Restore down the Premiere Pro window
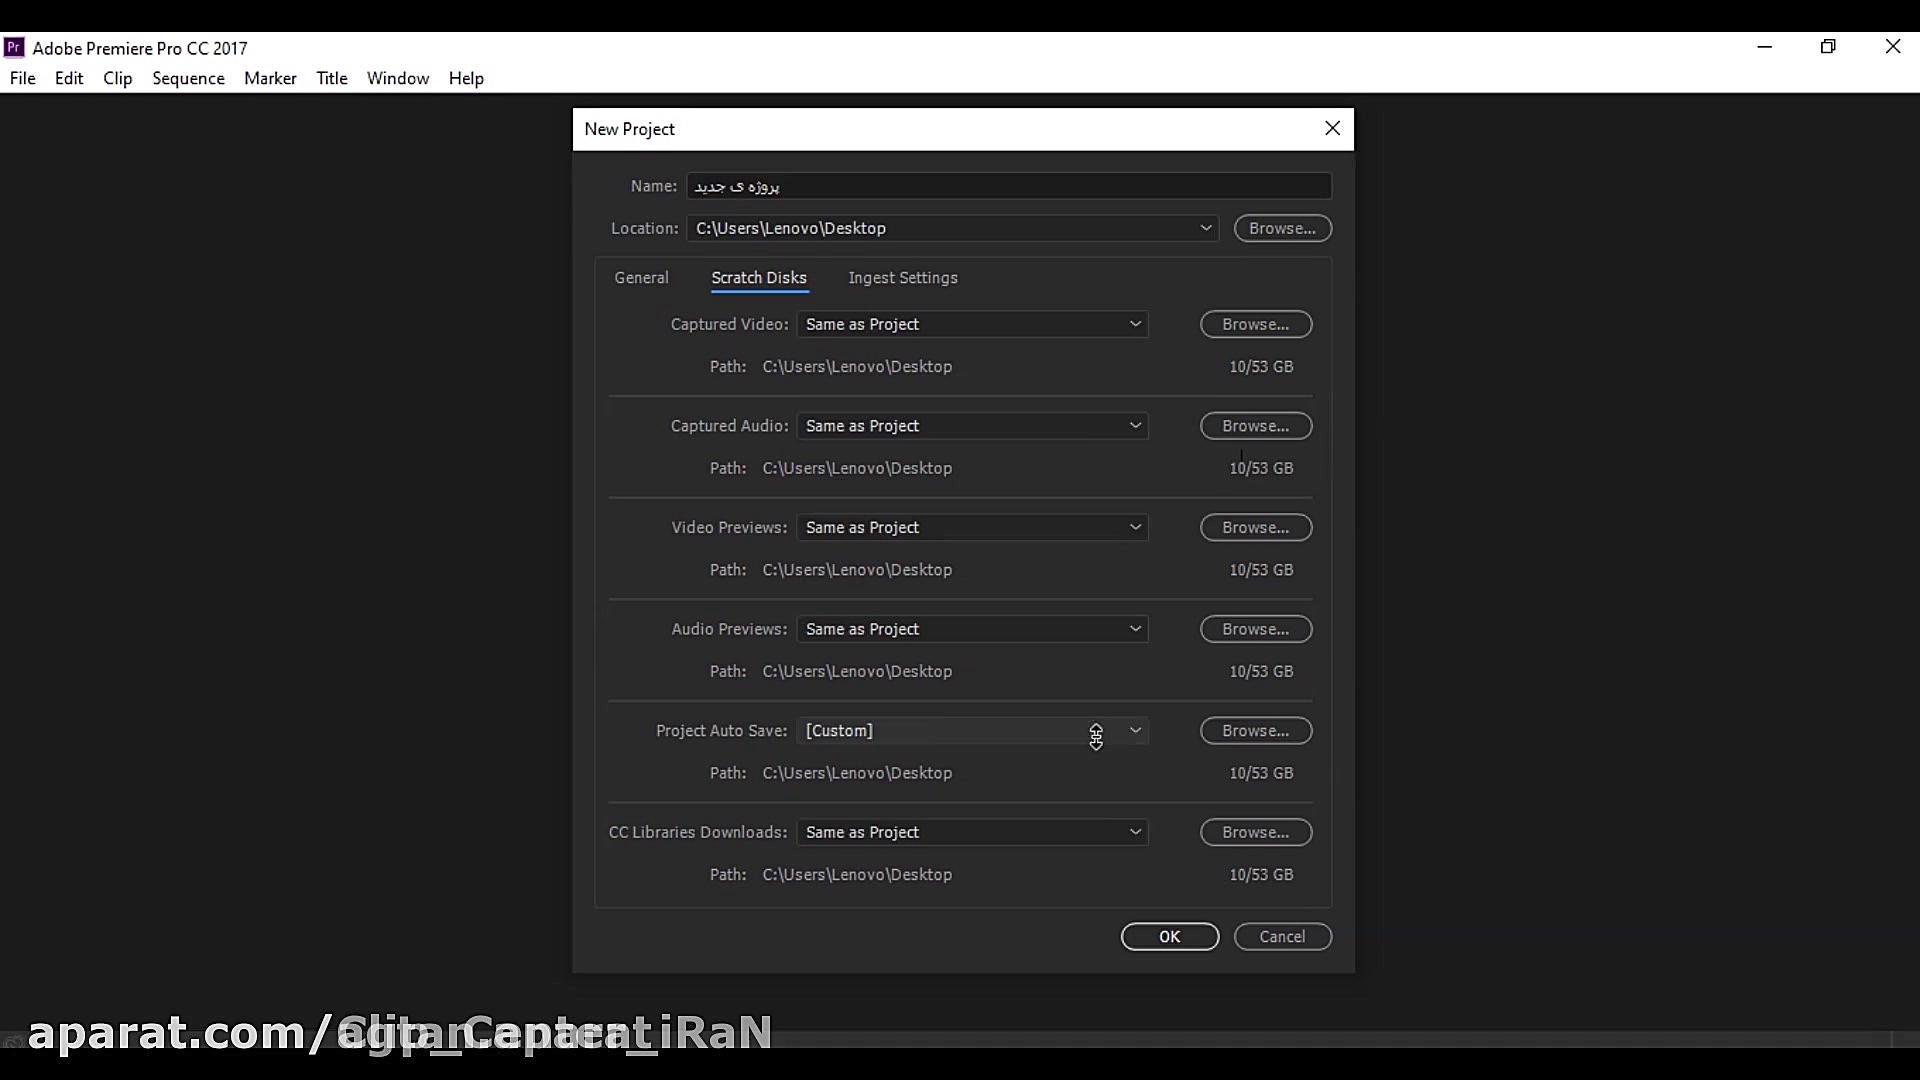 click(x=1828, y=47)
